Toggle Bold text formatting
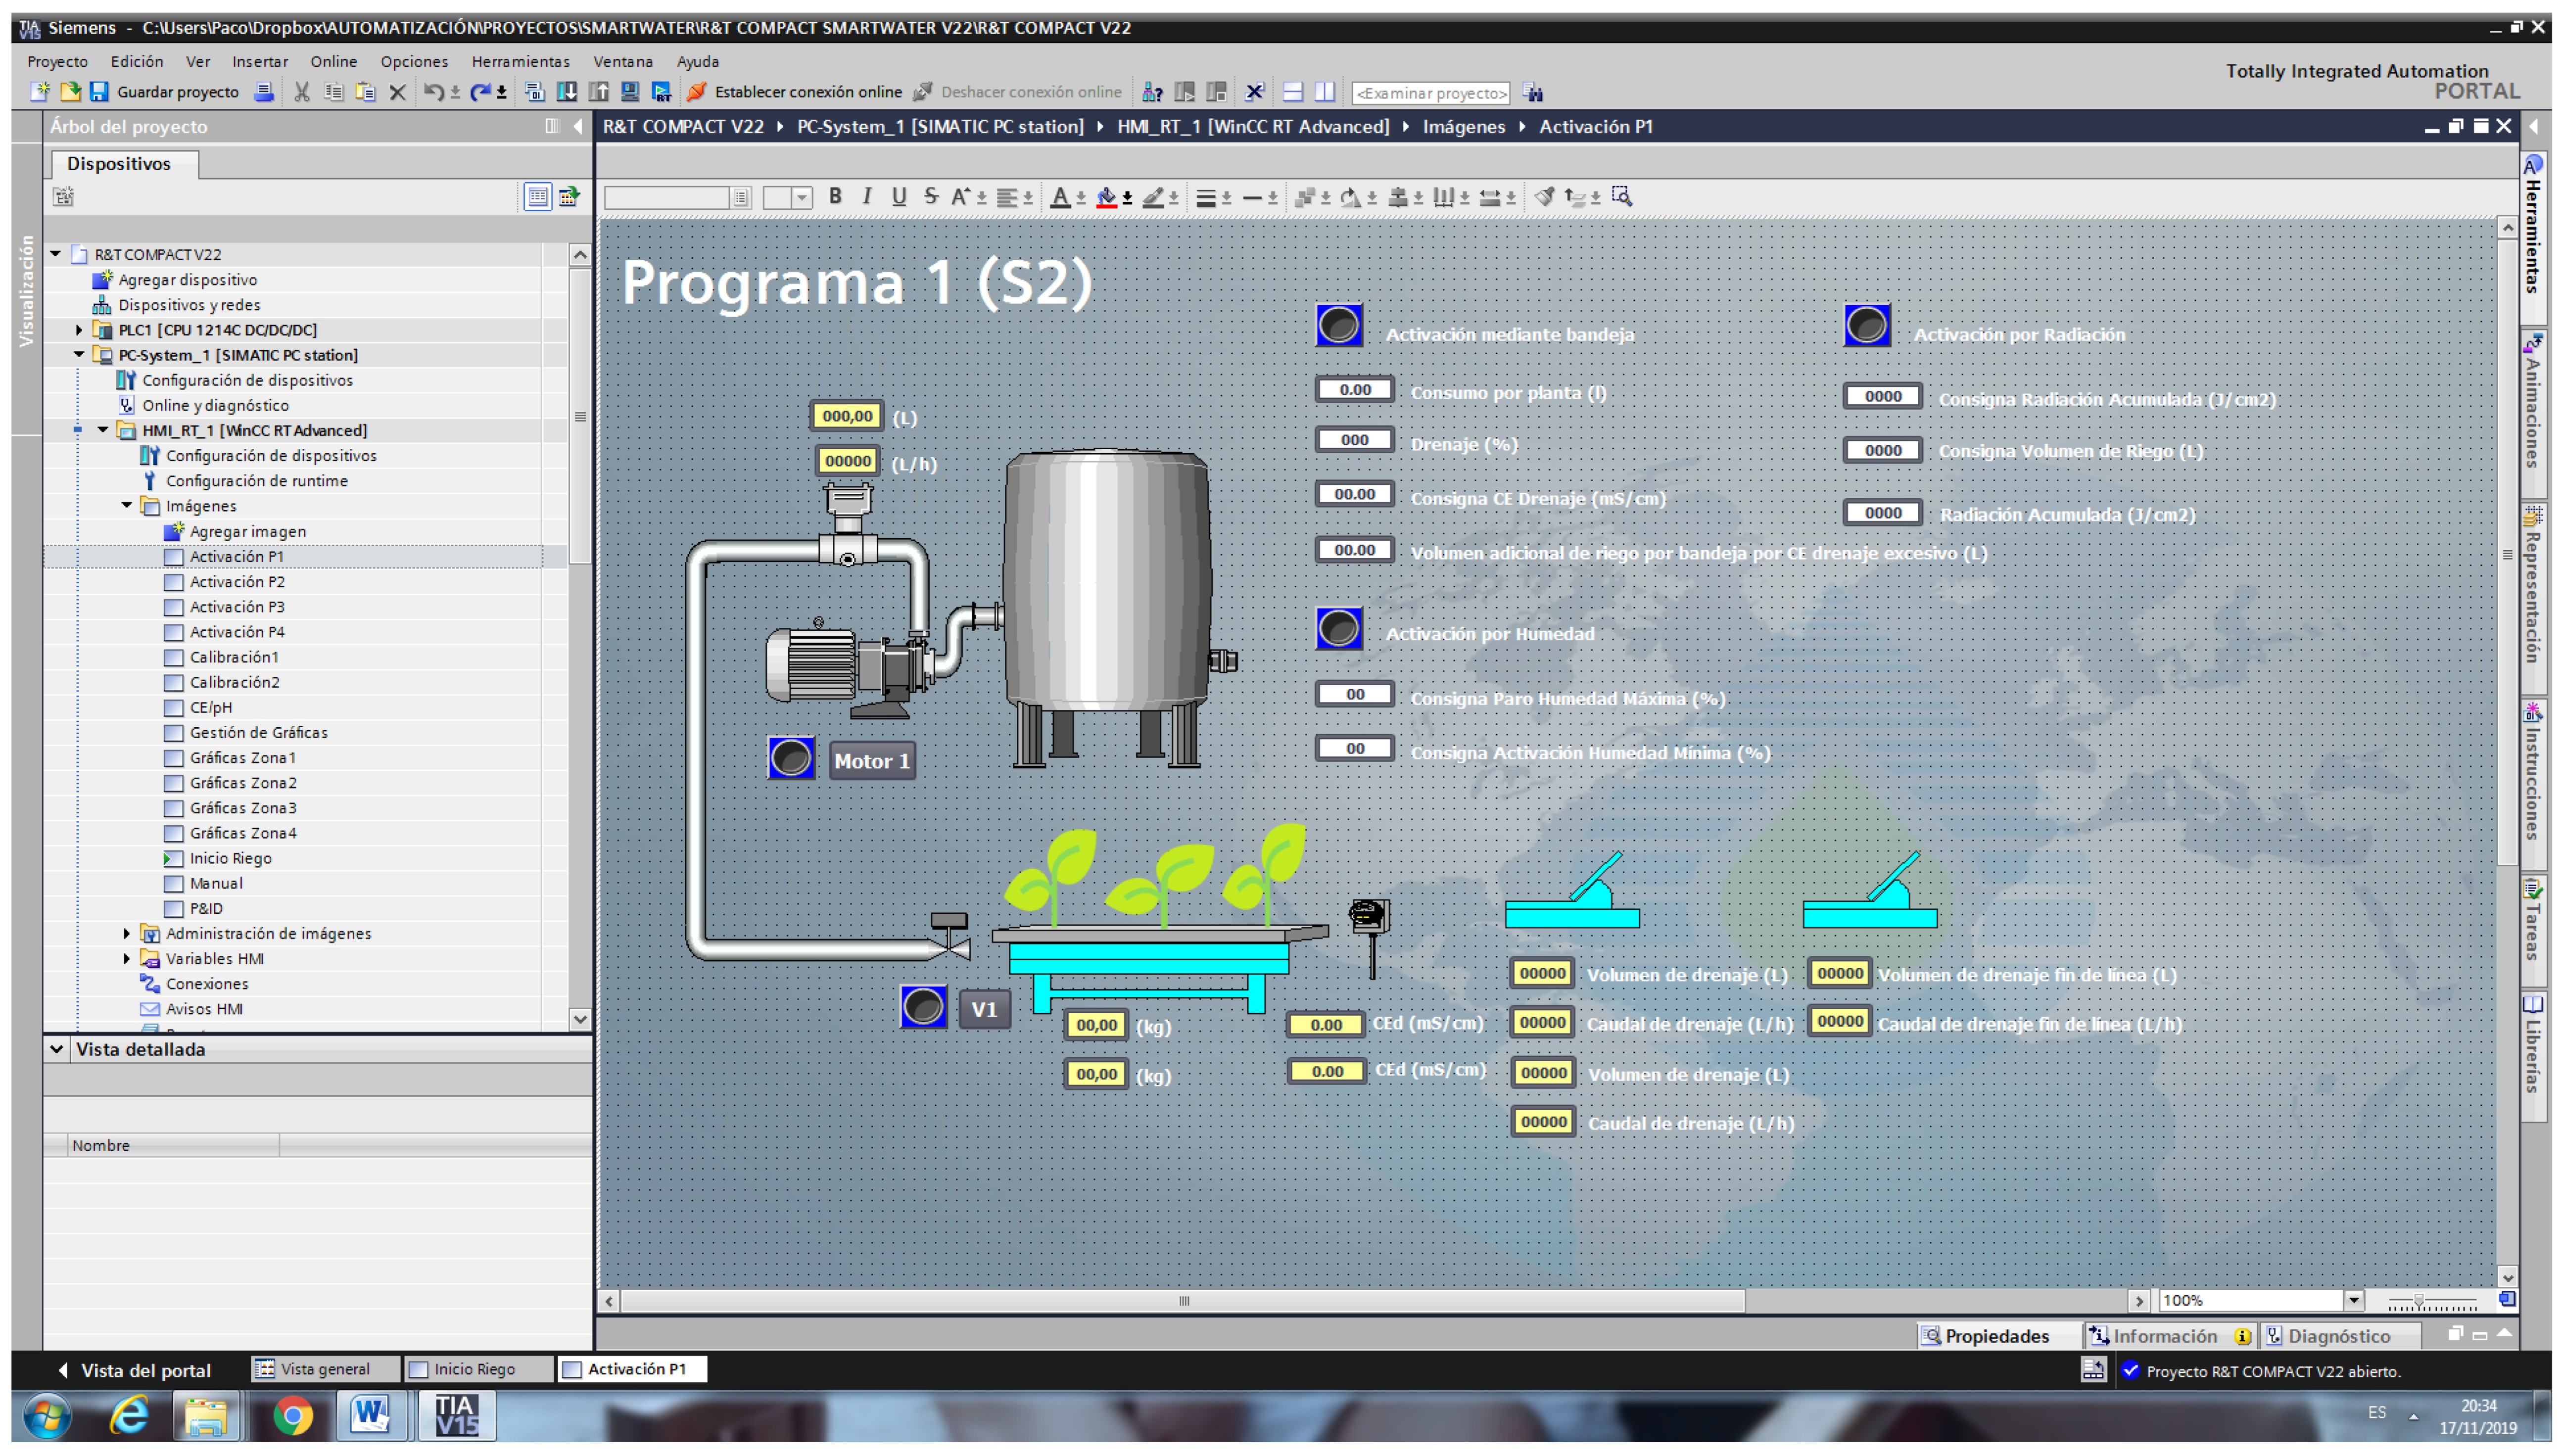 [835, 197]
